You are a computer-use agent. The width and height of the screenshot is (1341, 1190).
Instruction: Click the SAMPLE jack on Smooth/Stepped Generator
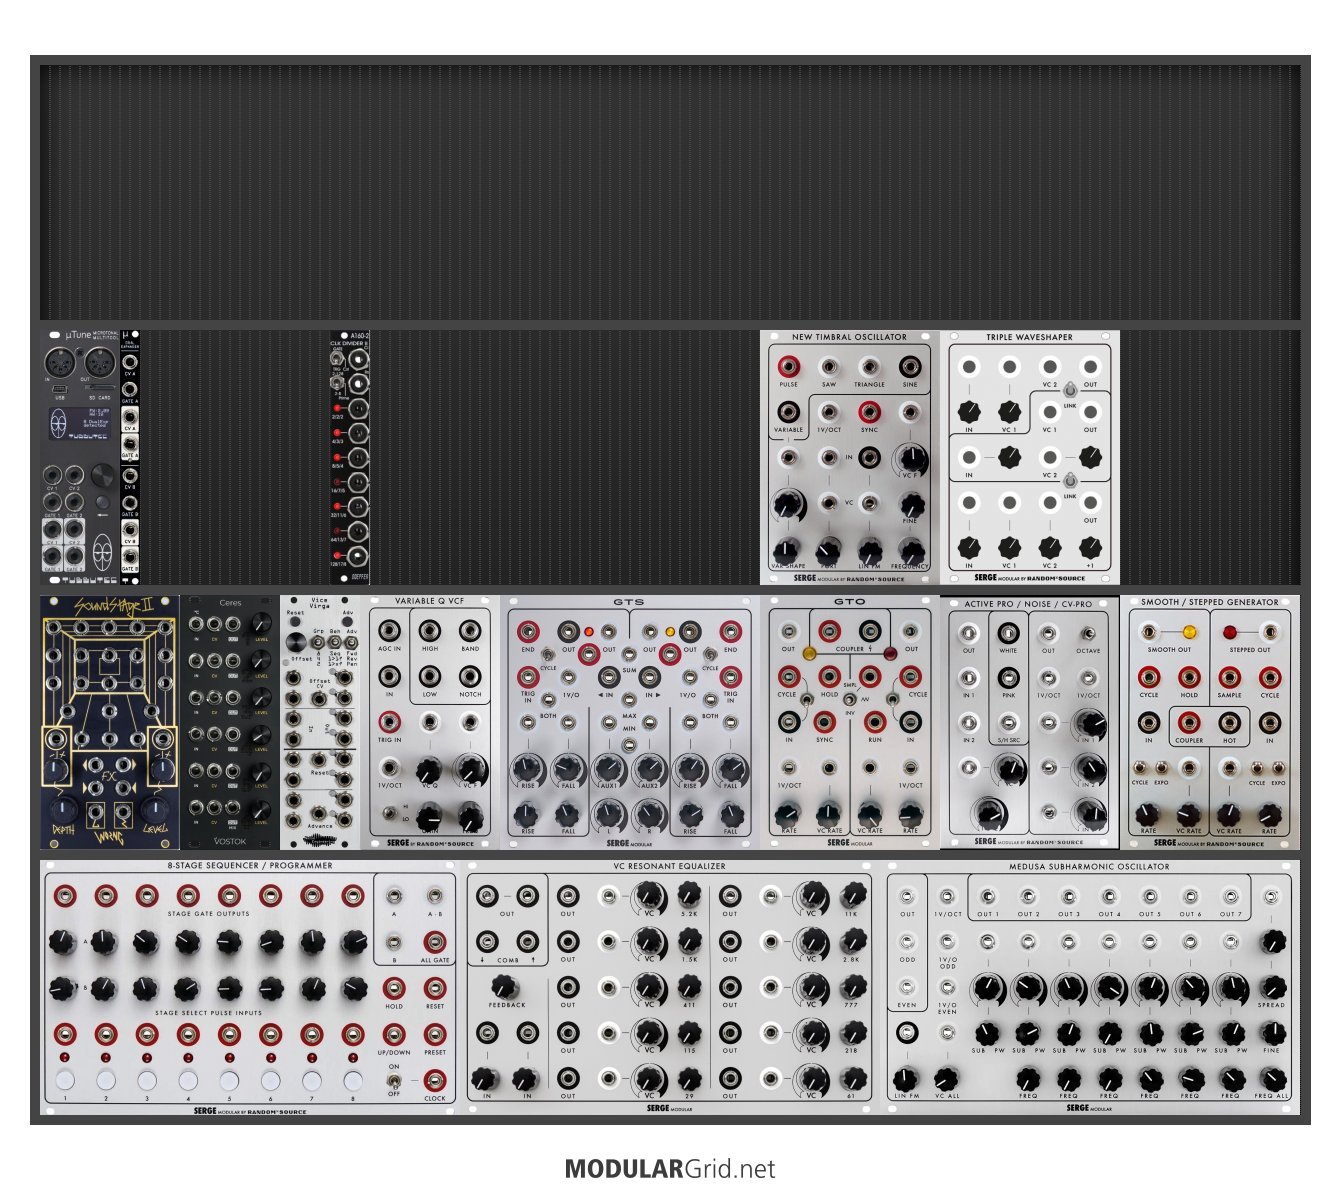[x=1229, y=679]
